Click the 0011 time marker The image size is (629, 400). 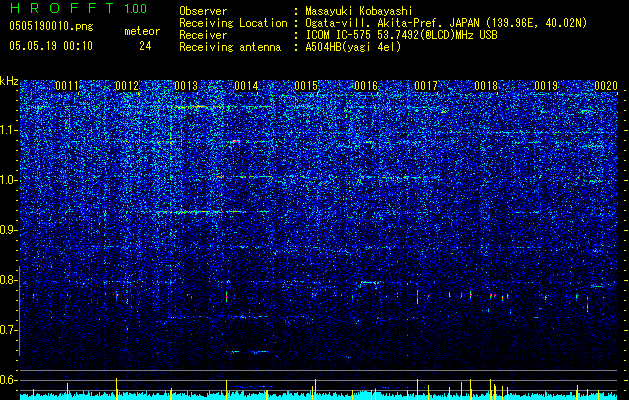point(67,86)
